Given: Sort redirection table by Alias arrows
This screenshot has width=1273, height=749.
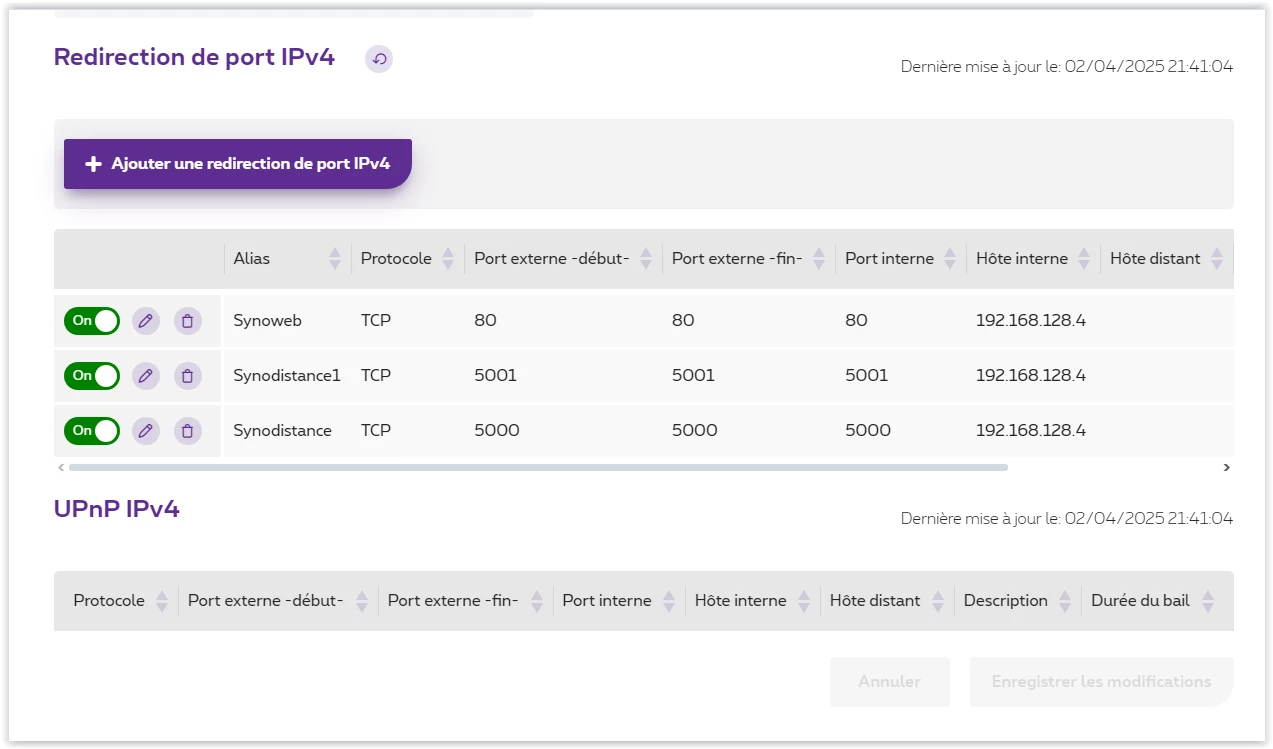Looking at the screenshot, I should coord(335,259).
